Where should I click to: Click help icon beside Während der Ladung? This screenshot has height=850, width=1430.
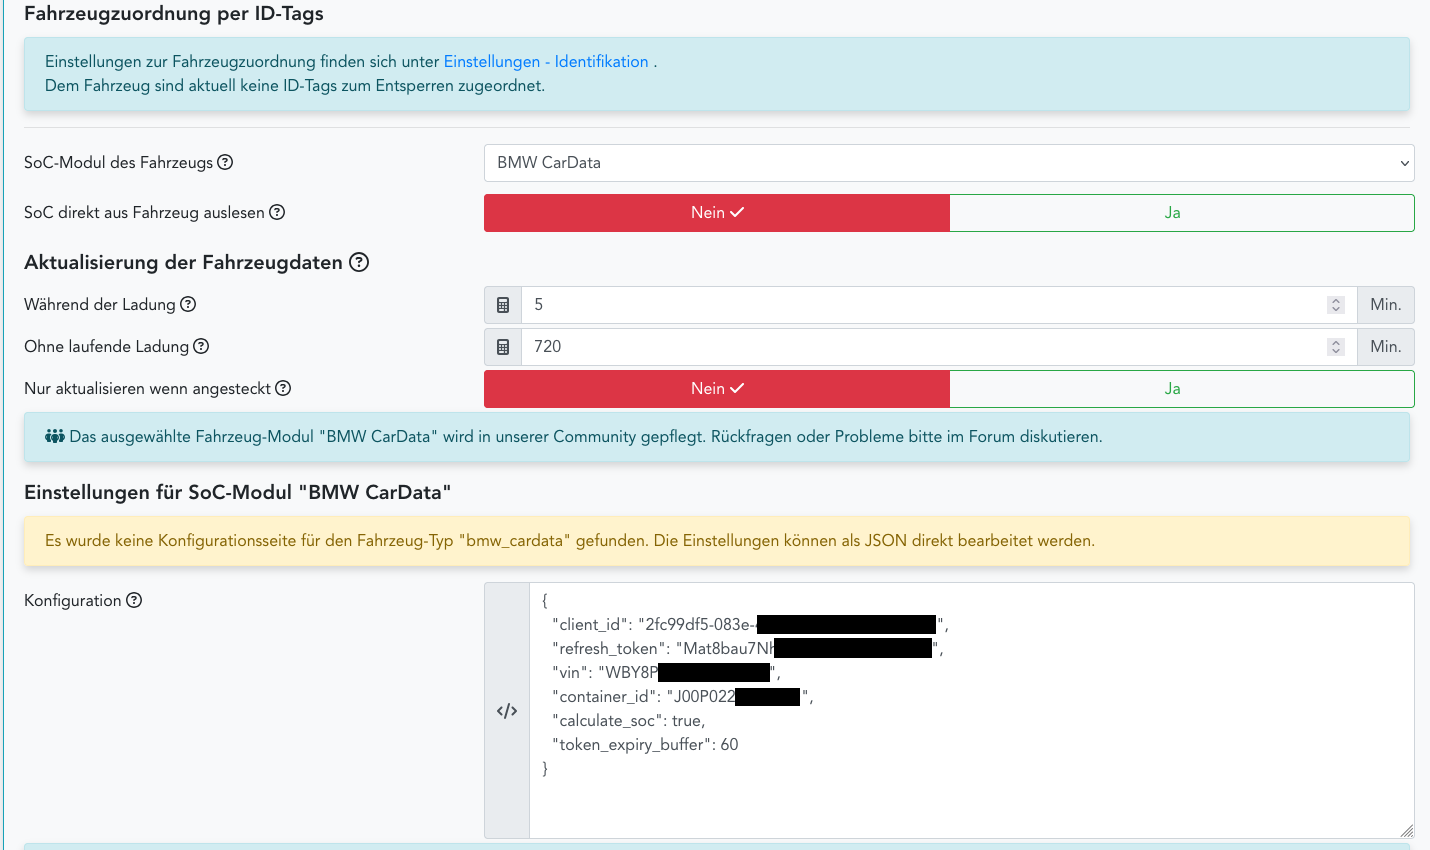(x=188, y=304)
